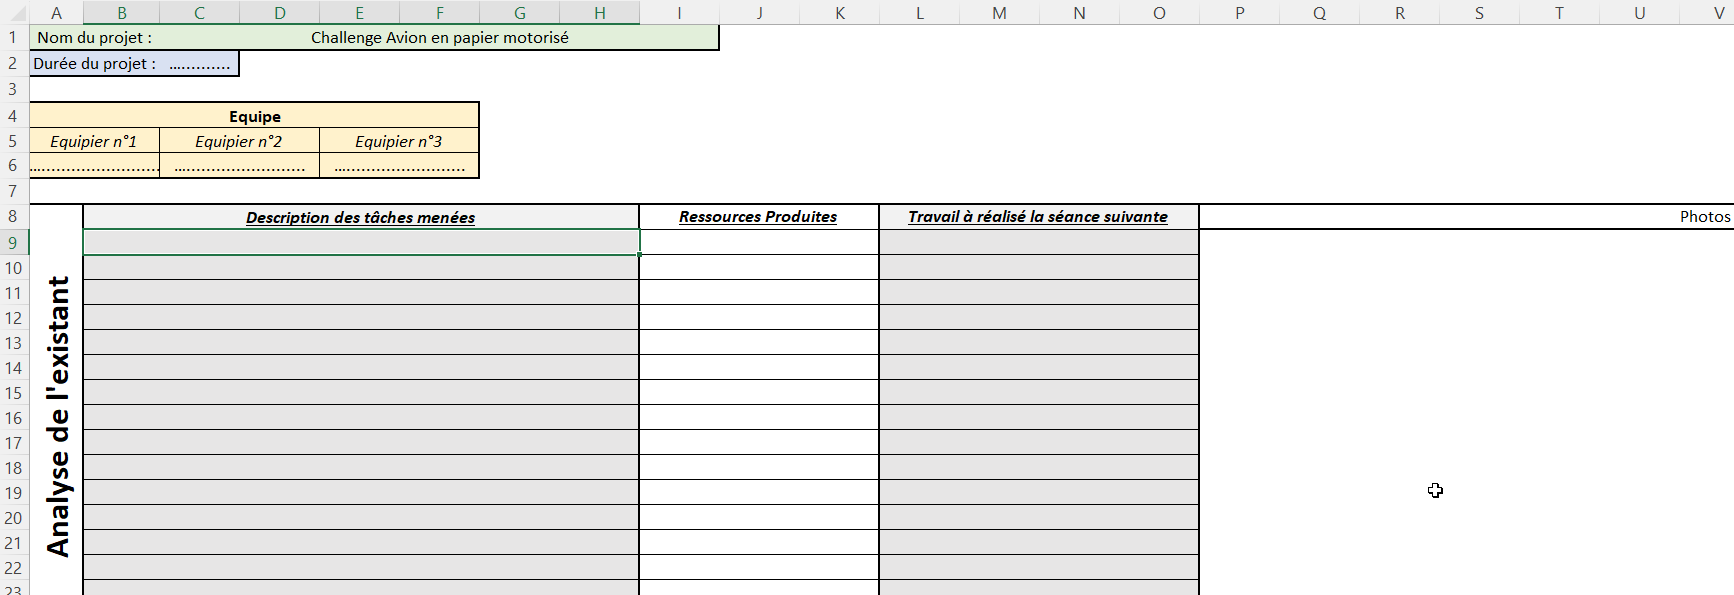Screen dimensions: 1734x595
Task: Click the dotted name field under Equipier n°1
Action: click(x=94, y=166)
